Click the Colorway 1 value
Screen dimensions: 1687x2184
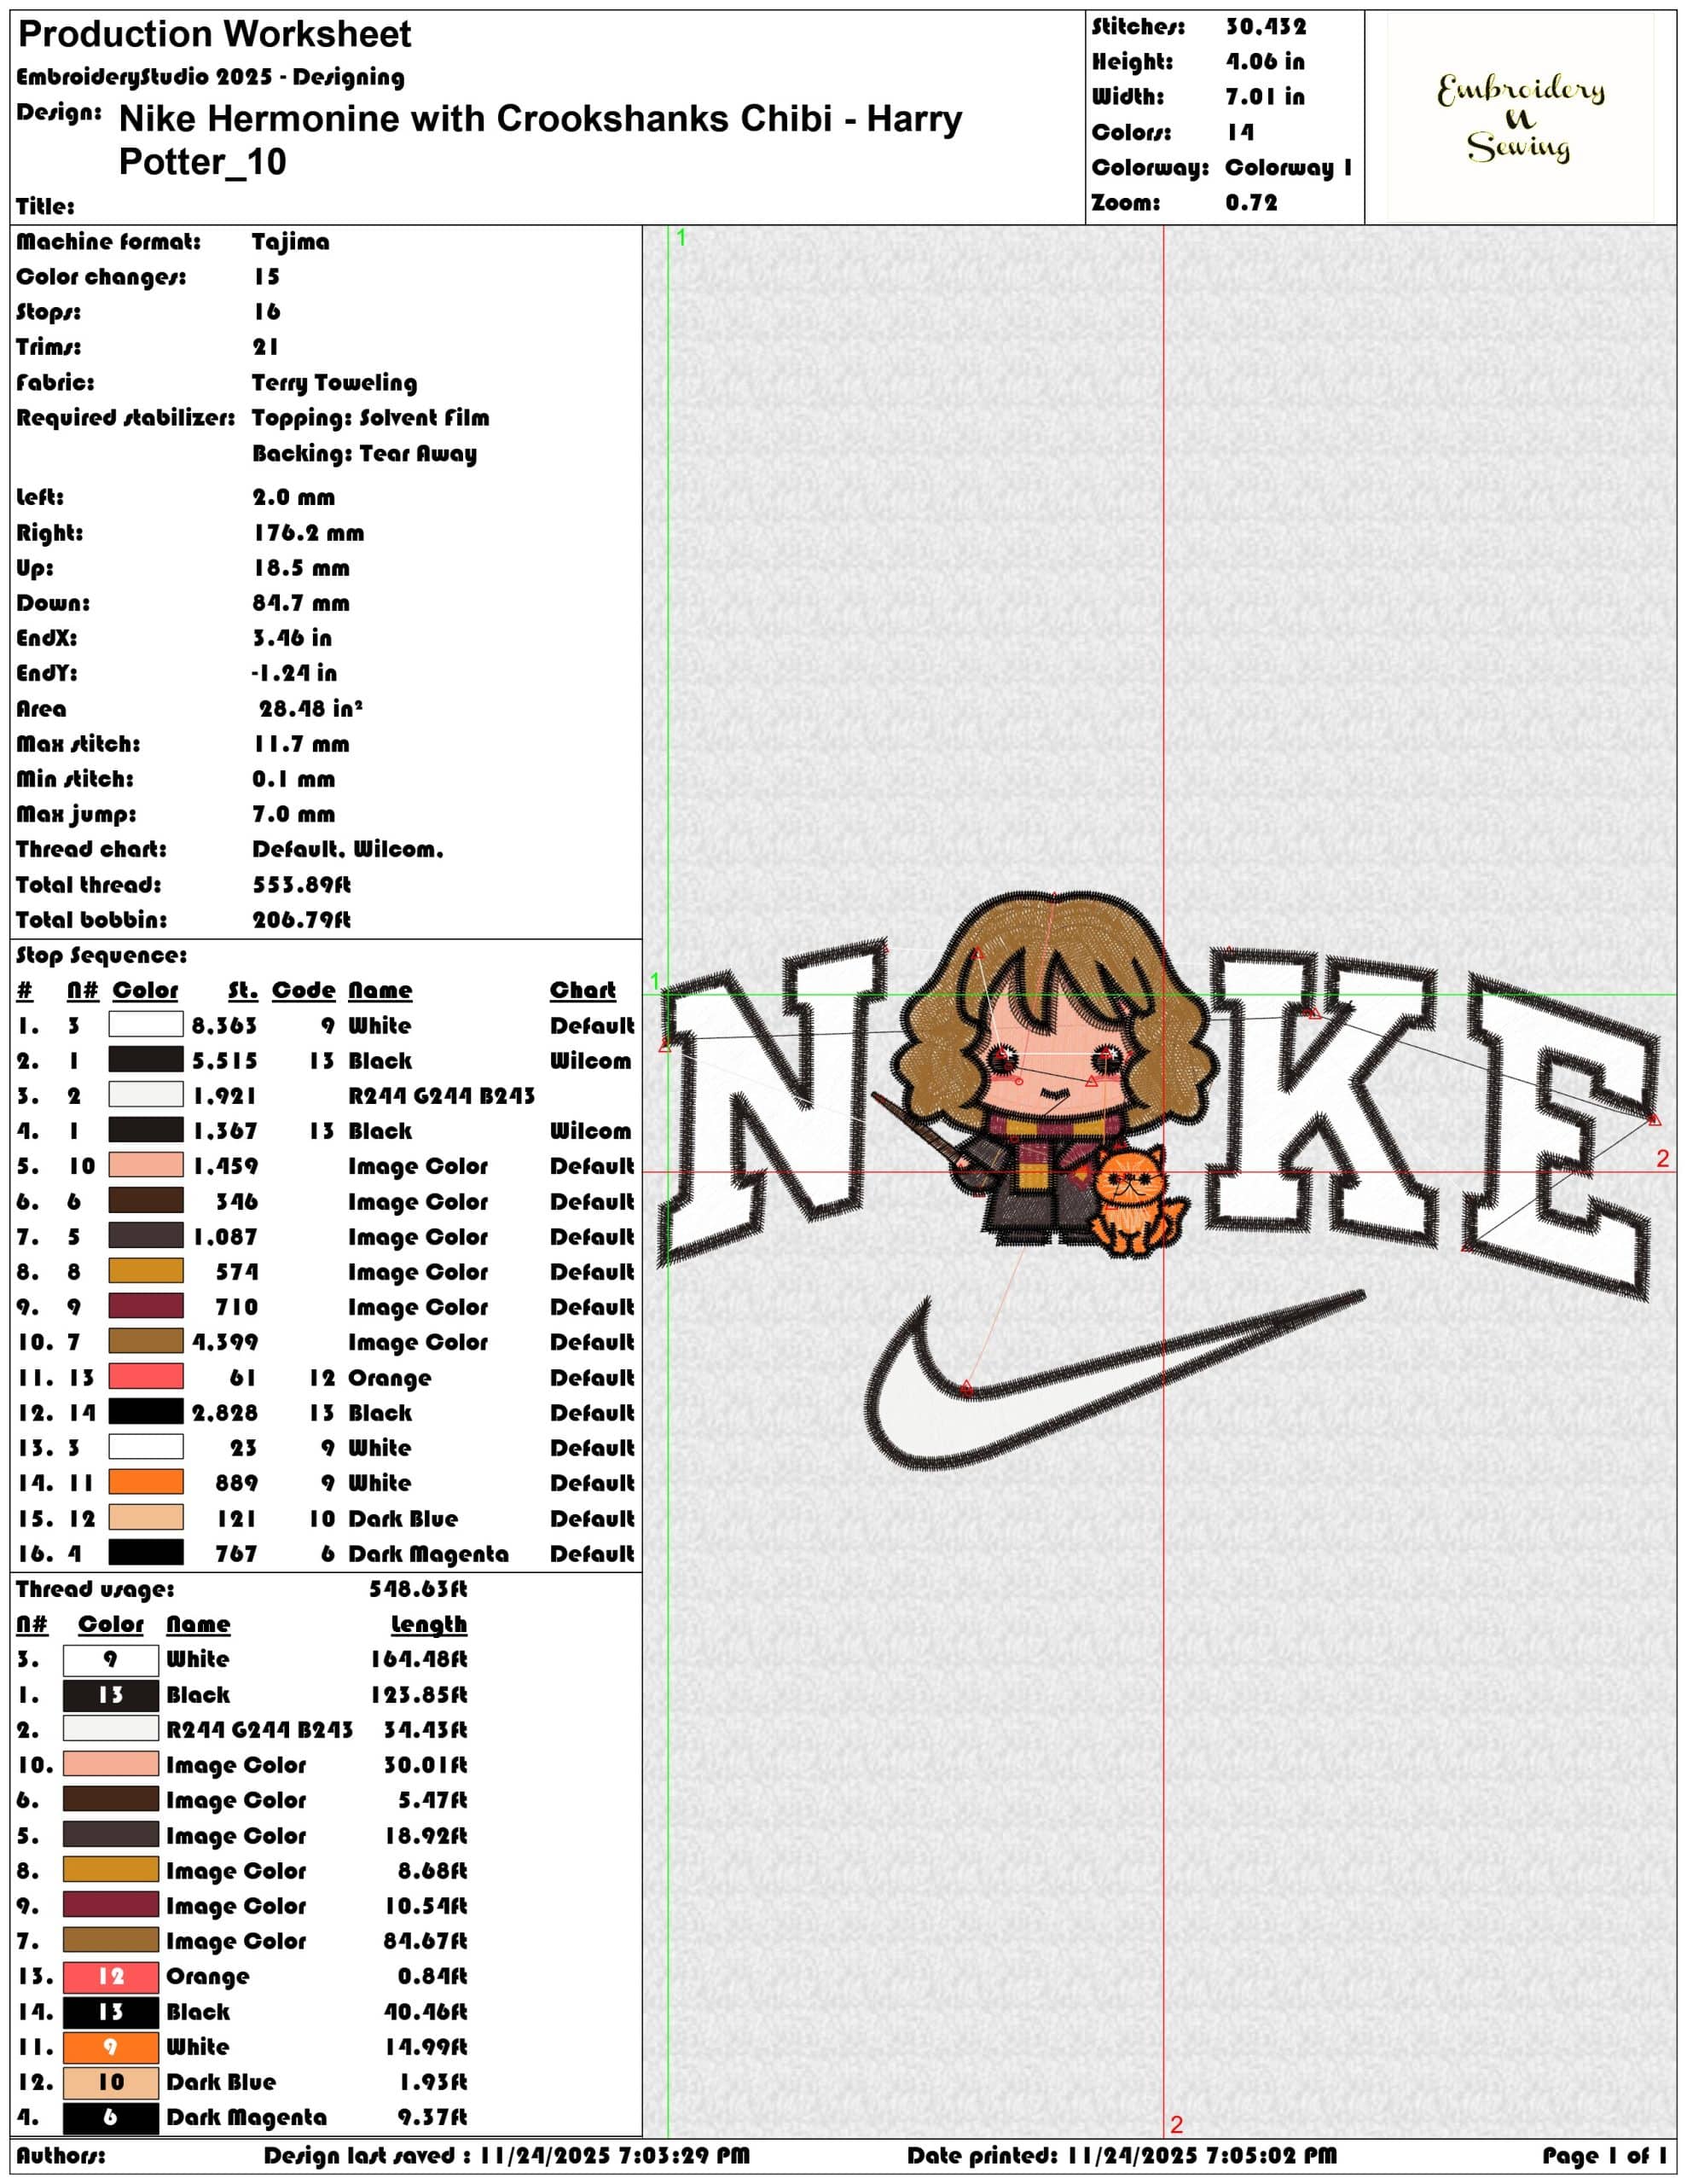pyautogui.click(x=1289, y=168)
